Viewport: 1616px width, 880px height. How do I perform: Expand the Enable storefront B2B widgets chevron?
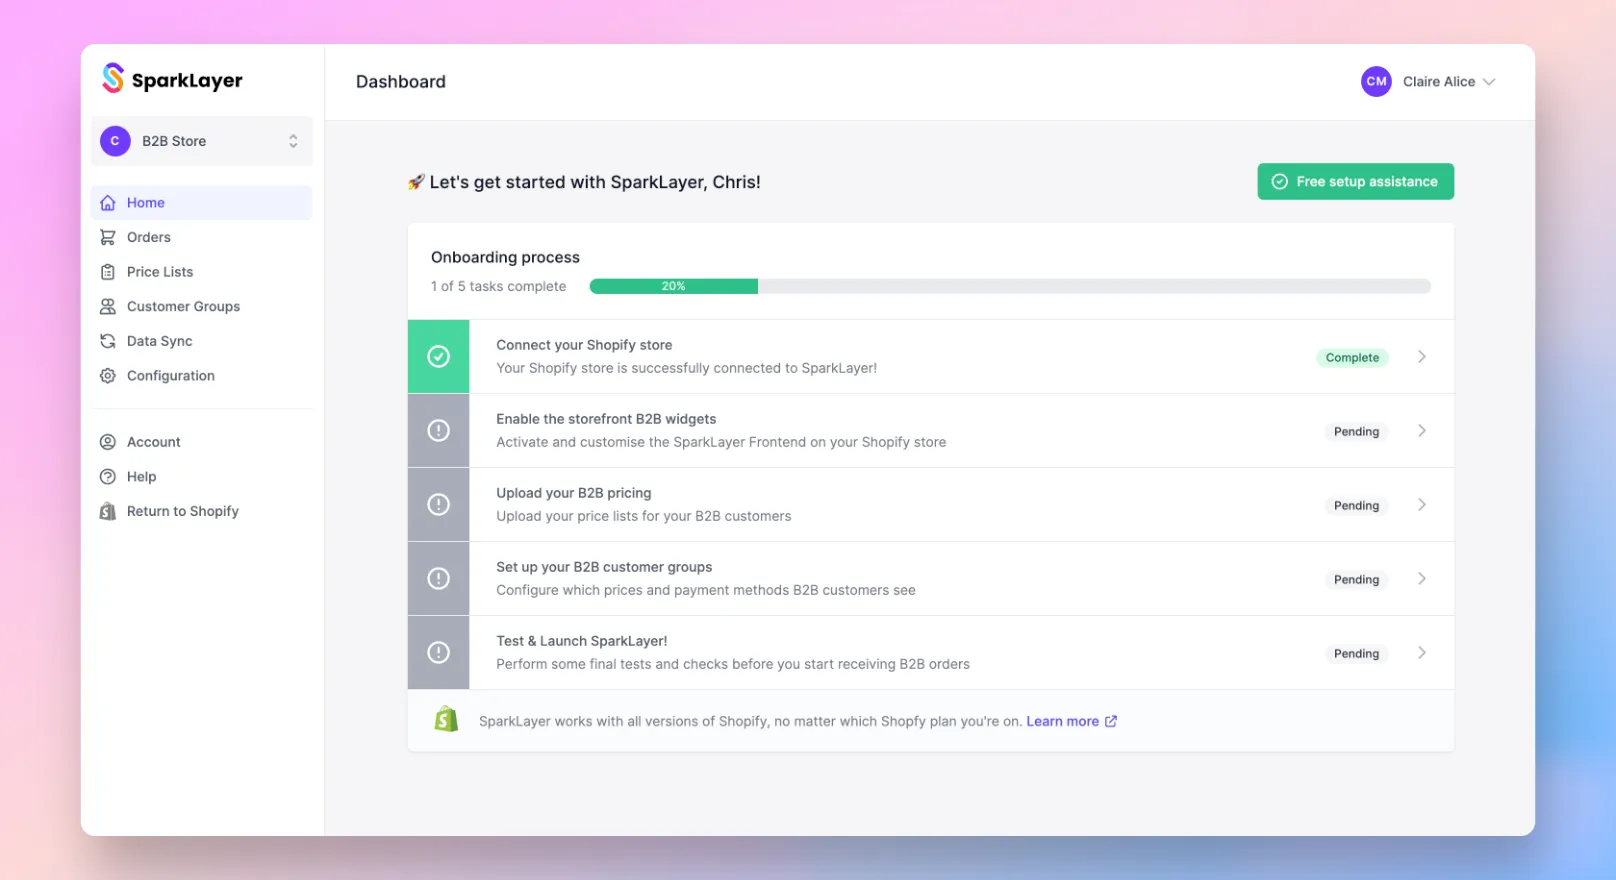click(1421, 431)
